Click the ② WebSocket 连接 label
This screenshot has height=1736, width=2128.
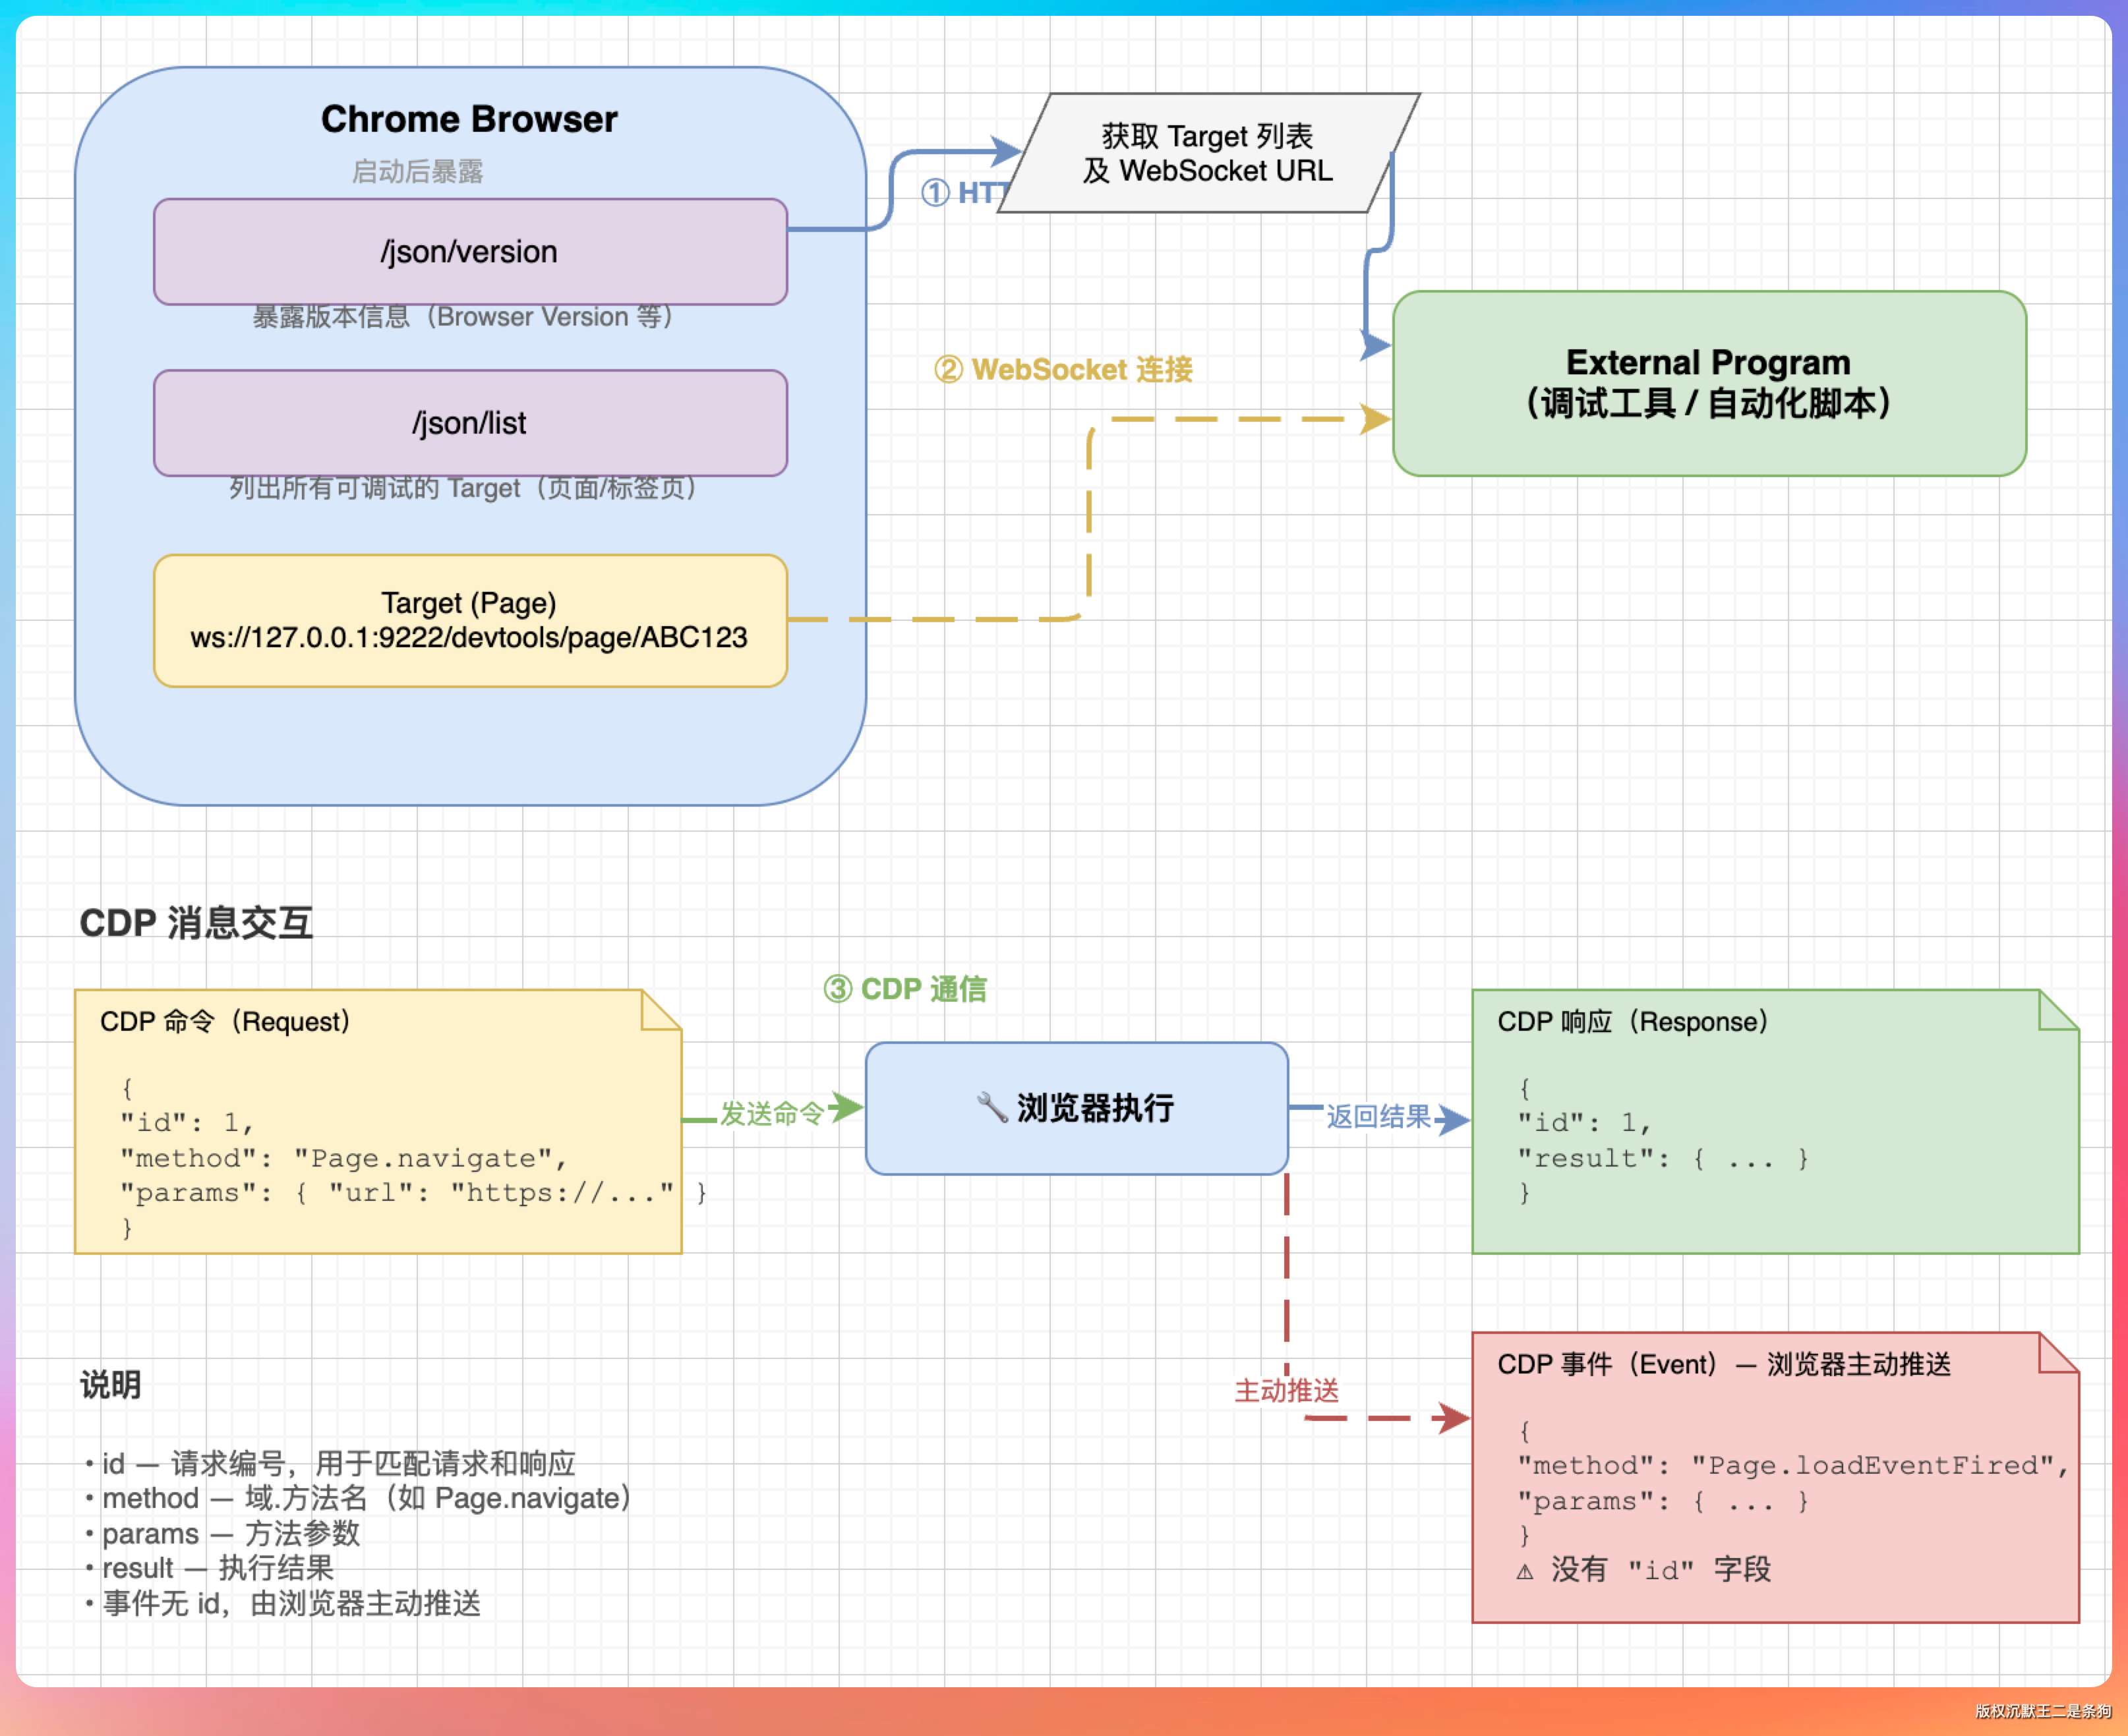click(1063, 369)
